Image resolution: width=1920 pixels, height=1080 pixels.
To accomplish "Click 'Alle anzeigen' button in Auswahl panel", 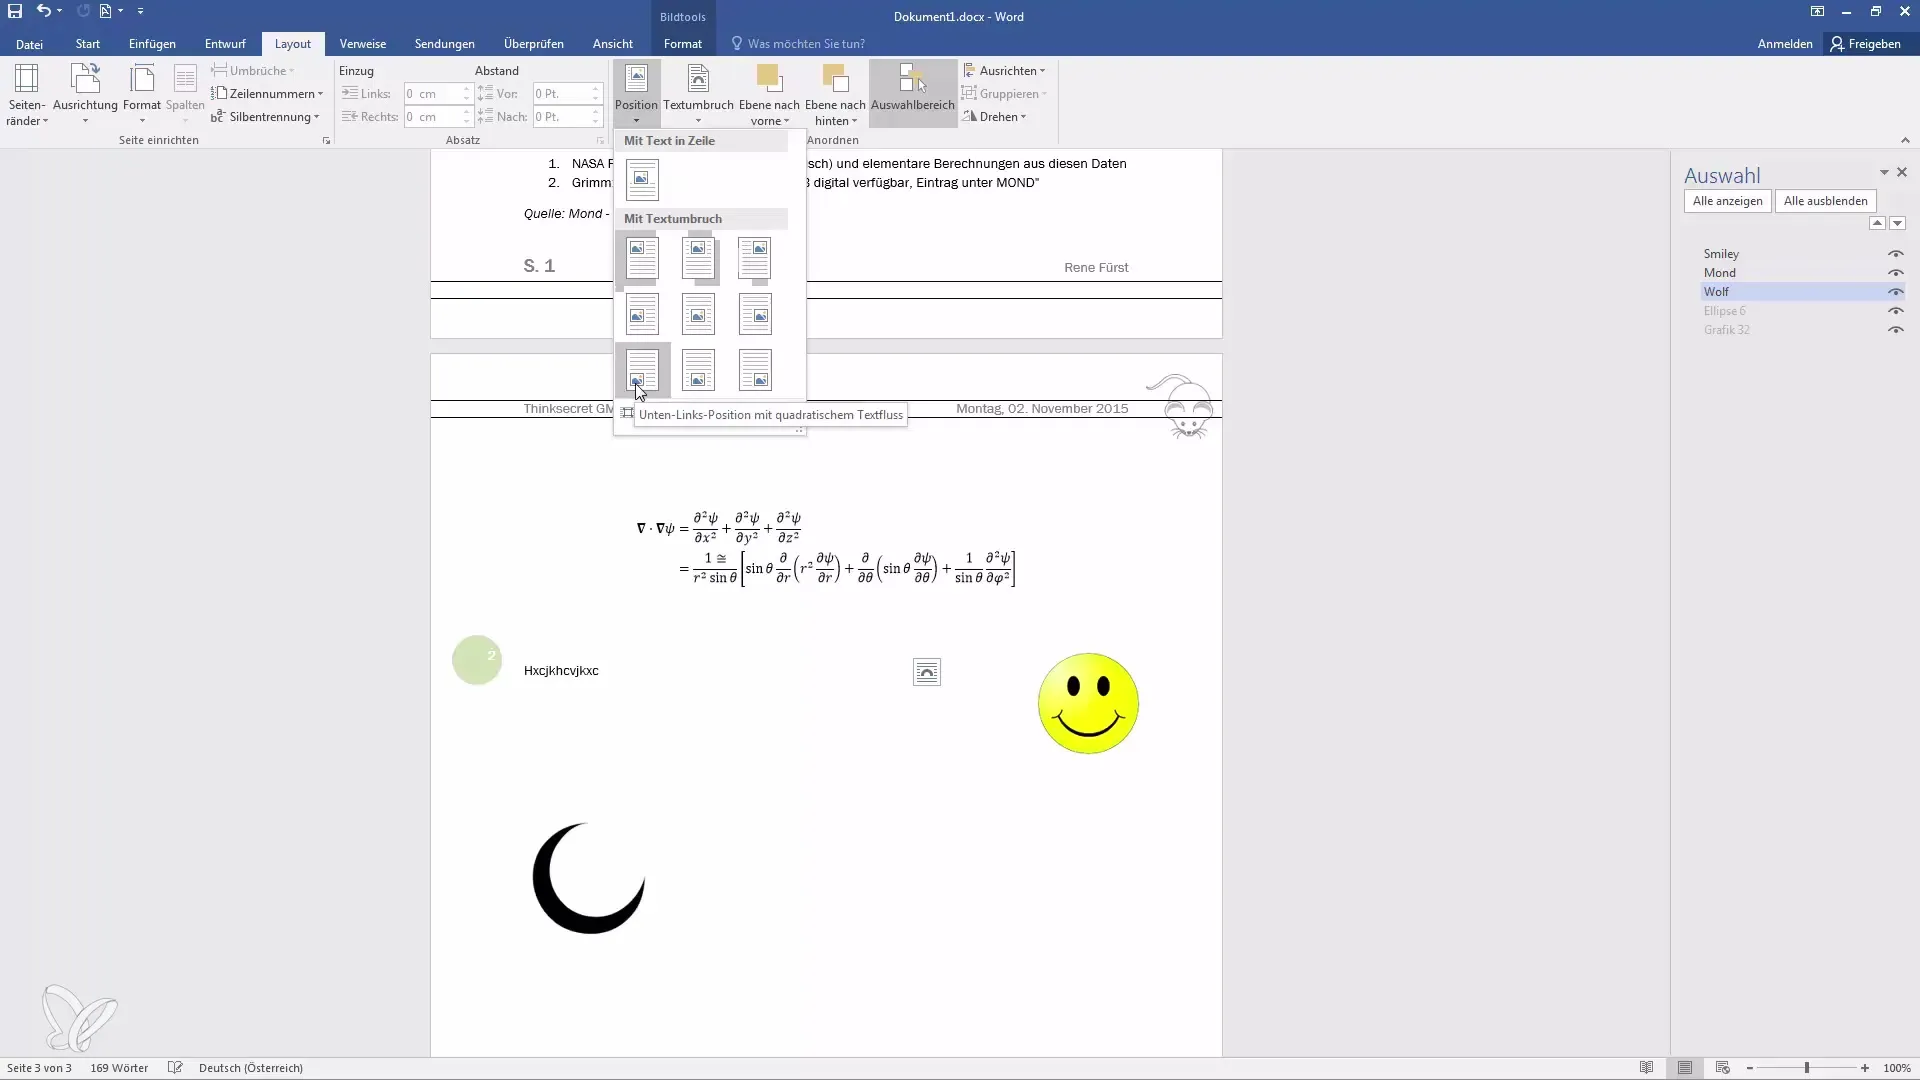I will [1727, 200].
